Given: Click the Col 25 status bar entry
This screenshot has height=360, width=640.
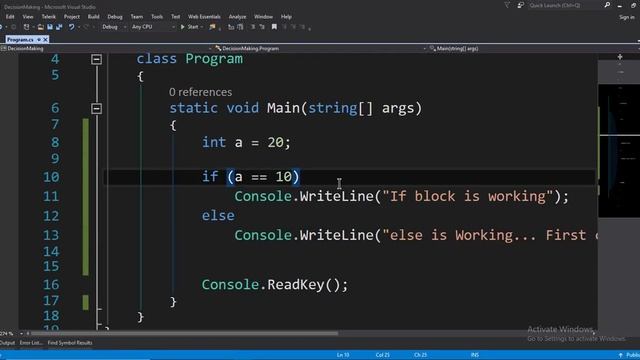Looking at the screenshot, I should [382, 355].
